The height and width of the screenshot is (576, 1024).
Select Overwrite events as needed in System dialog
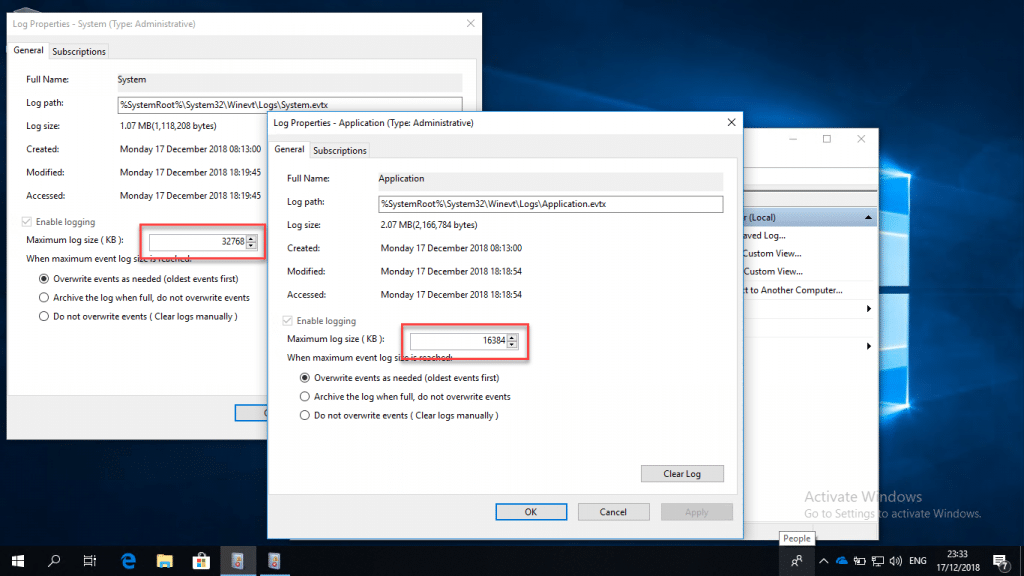click(x=44, y=279)
